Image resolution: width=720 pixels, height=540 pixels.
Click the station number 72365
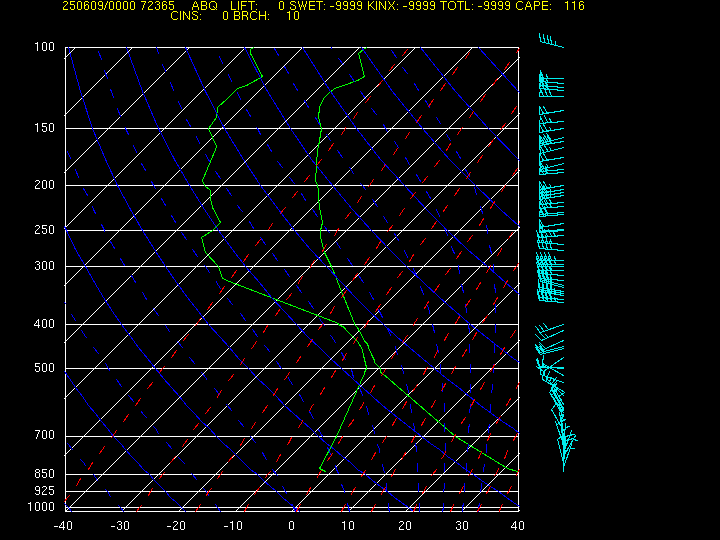[x=158, y=6]
